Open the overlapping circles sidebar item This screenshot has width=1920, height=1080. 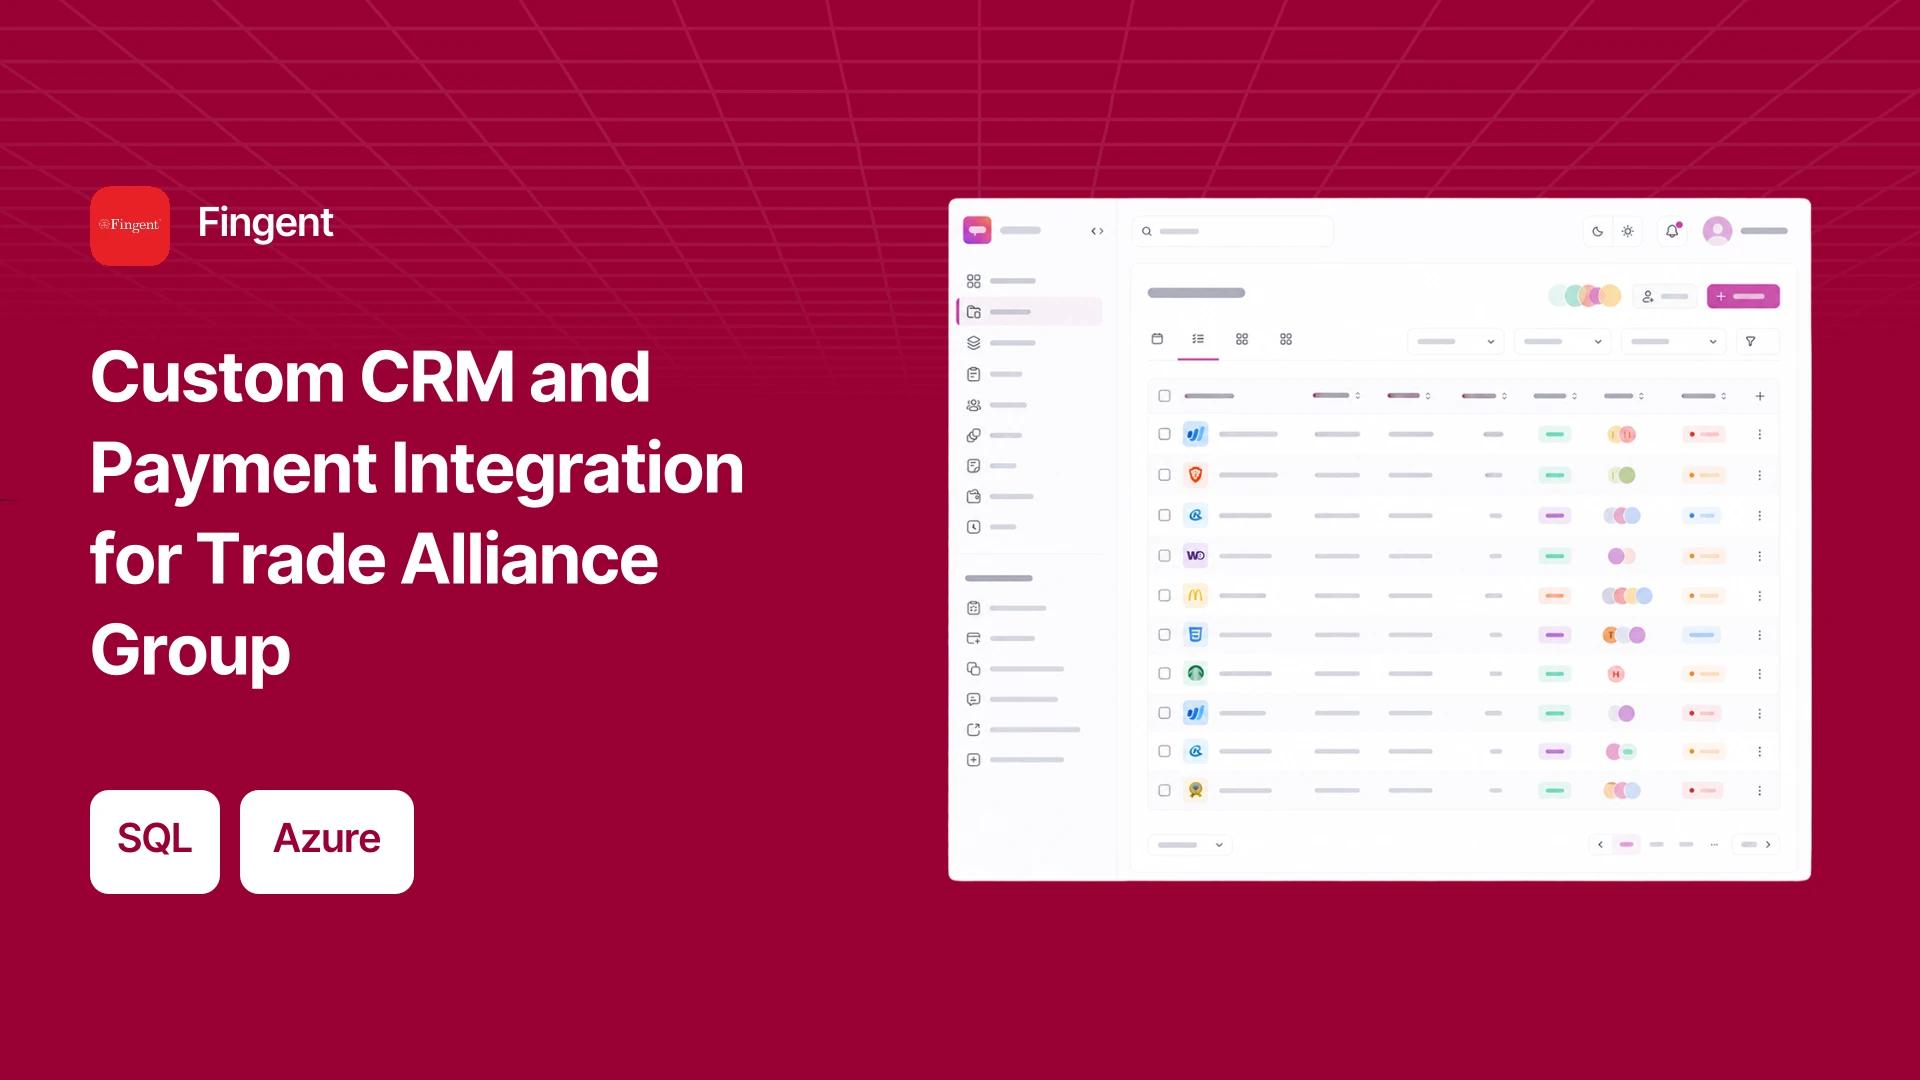(x=996, y=435)
